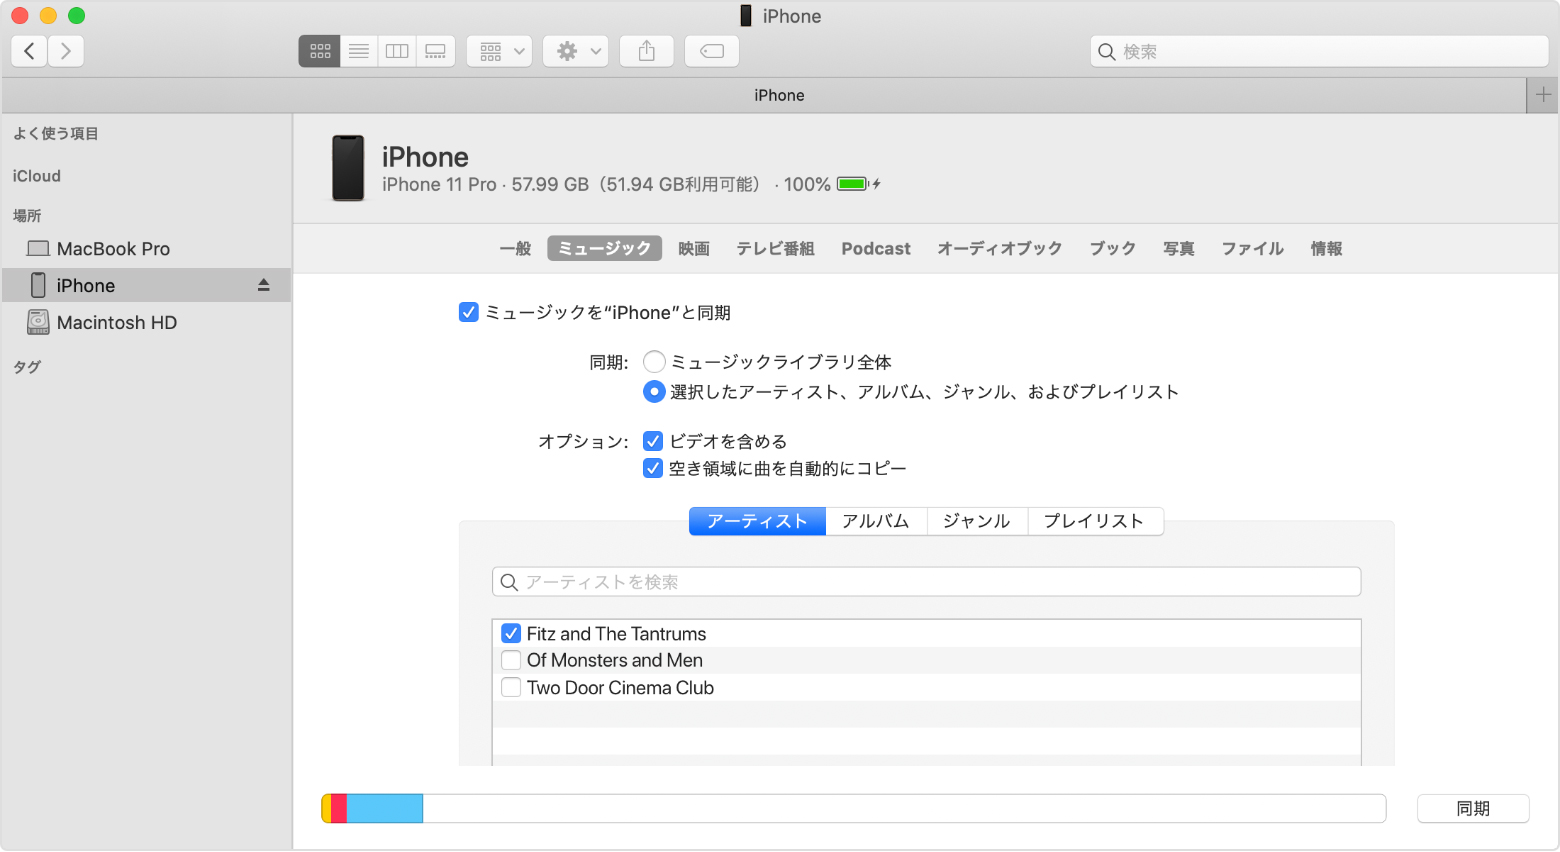1560x852 pixels.
Task: Switch Finder to column view
Action: click(x=397, y=51)
